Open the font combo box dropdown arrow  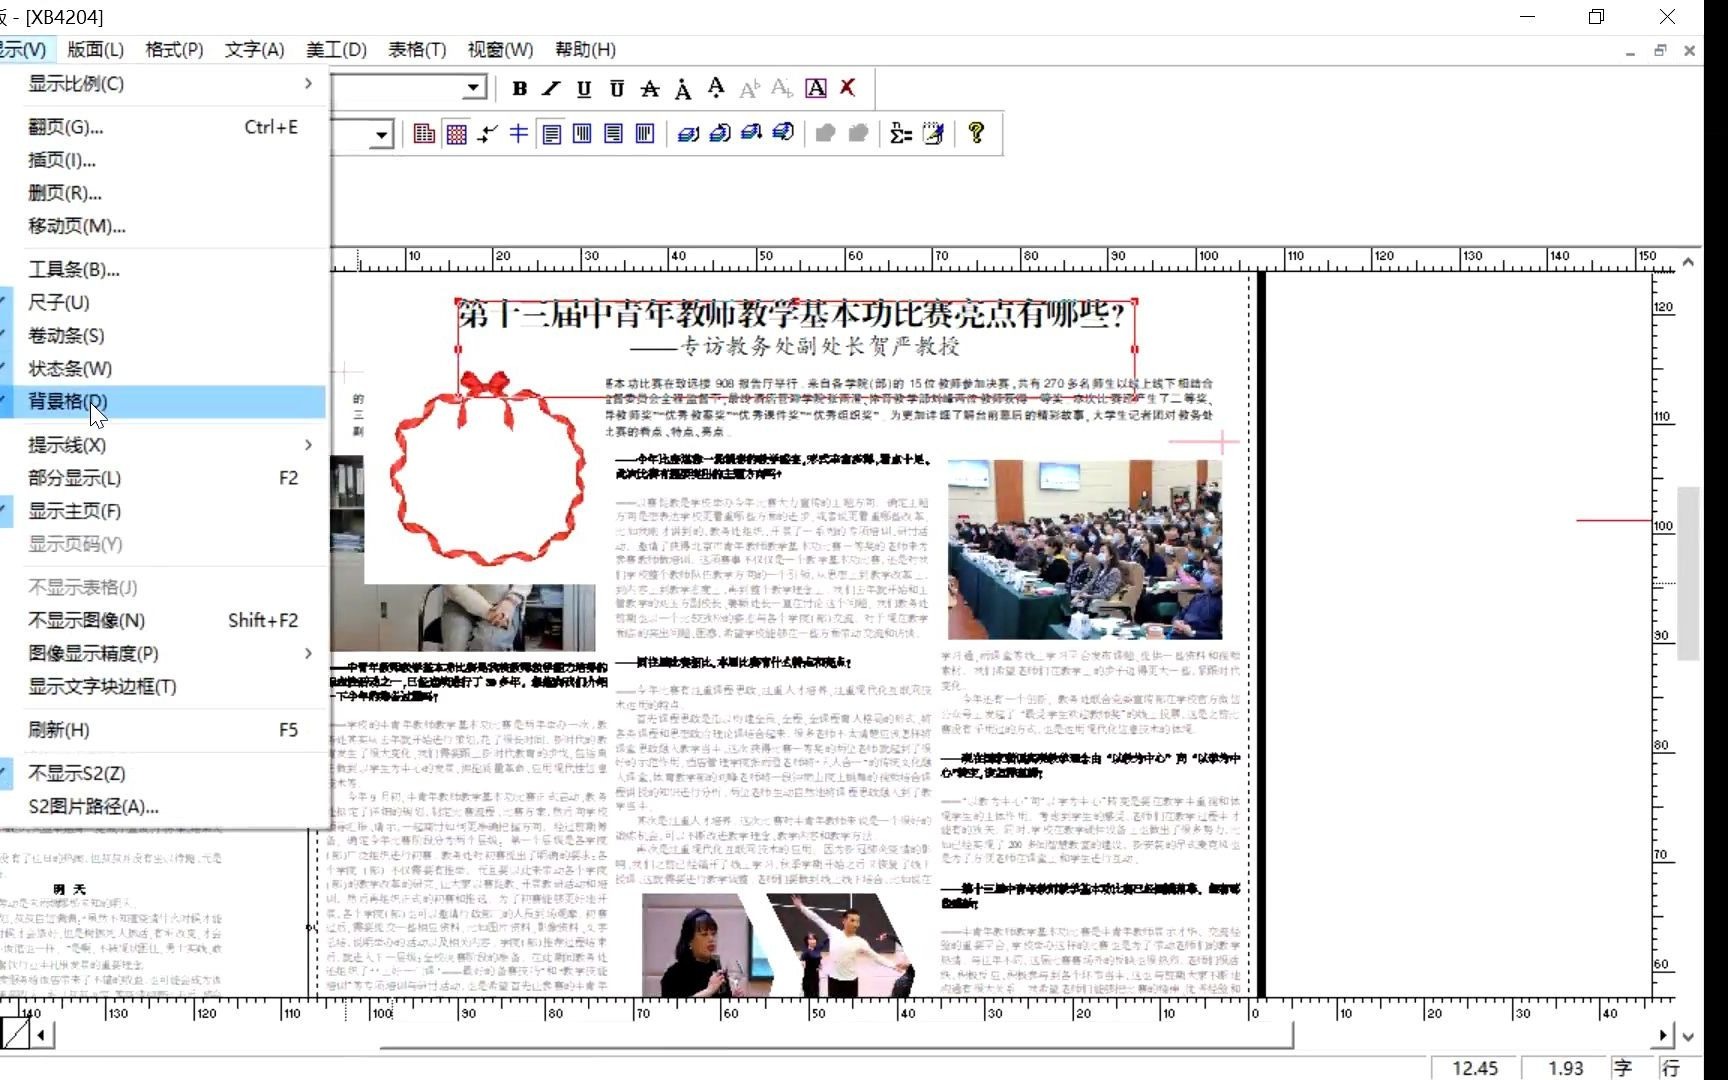tap(471, 87)
